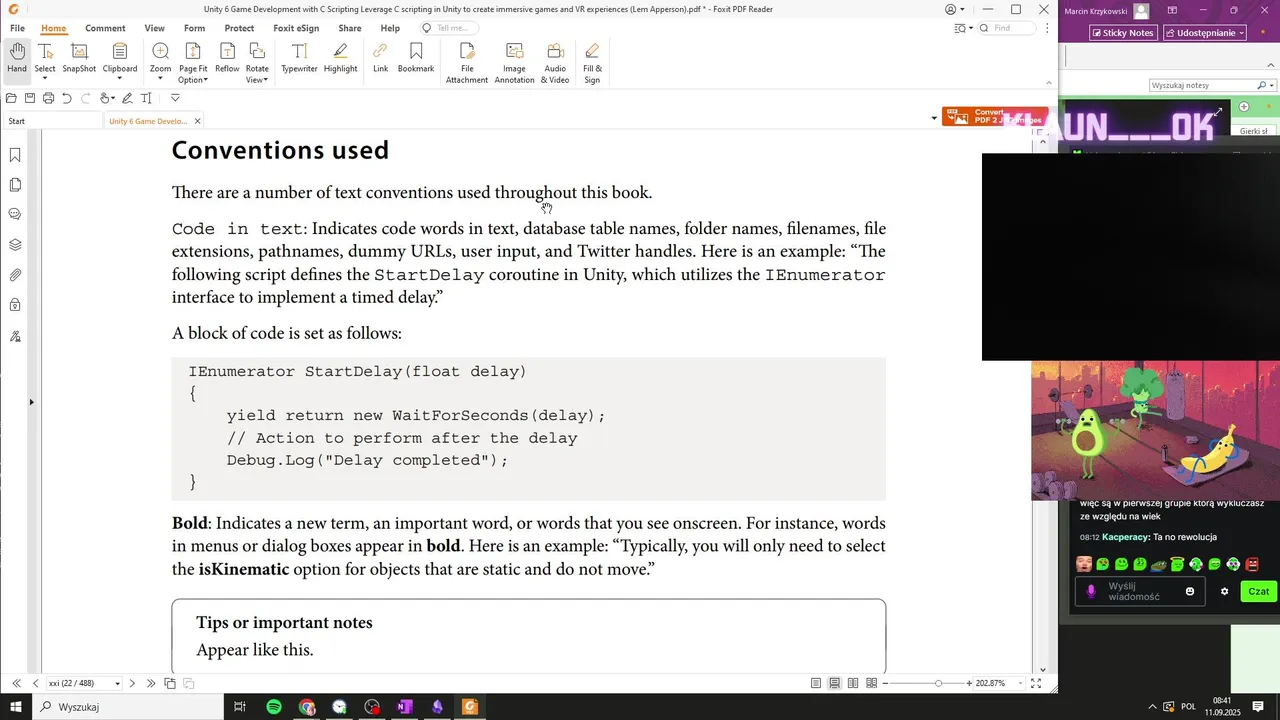This screenshot has height=720, width=1280.
Task: Click the quick-access Save icon
Action: click(x=30, y=98)
